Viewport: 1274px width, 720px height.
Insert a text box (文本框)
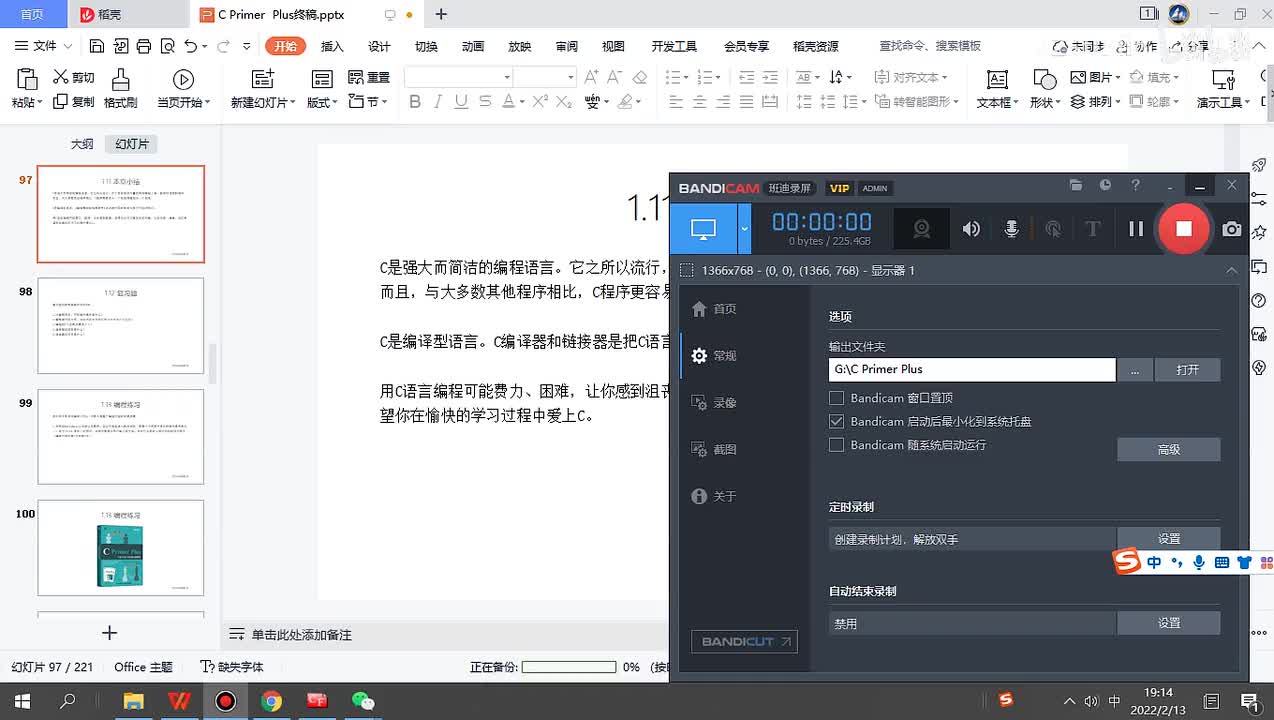tap(997, 89)
